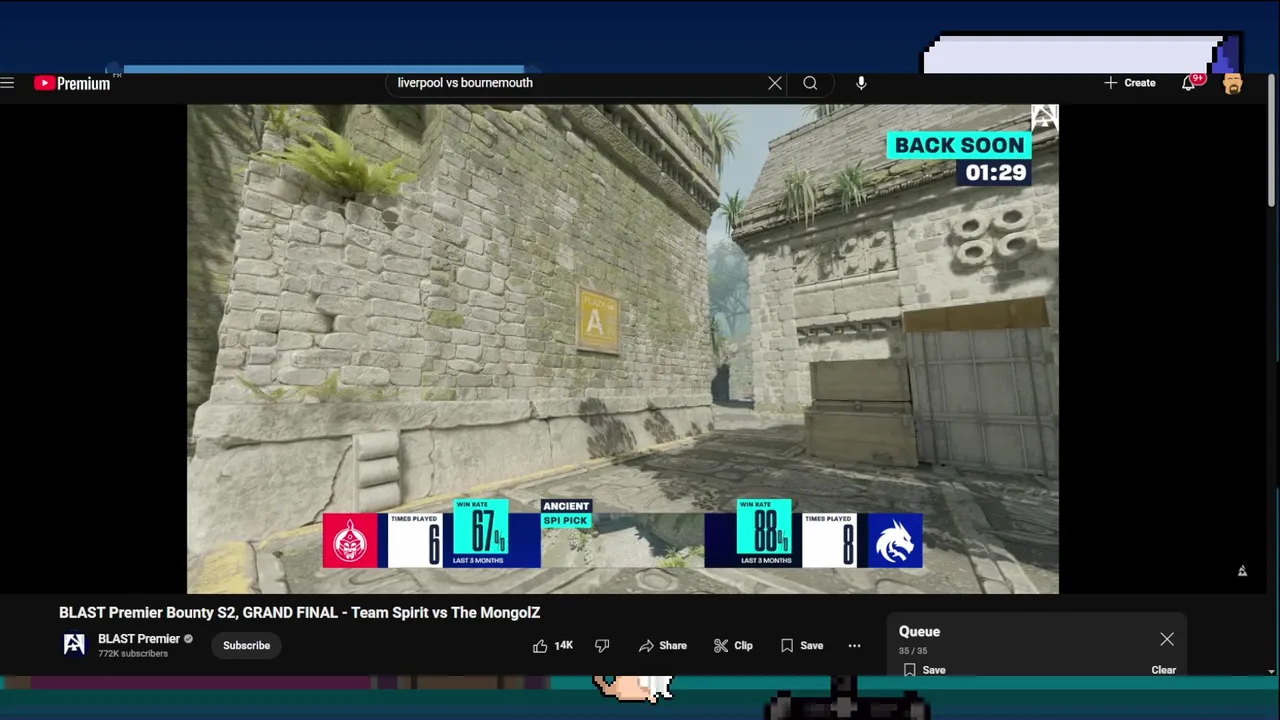Open more actions ellipsis menu
This screenshot has width=1280, height=720.
pos(854,646)
